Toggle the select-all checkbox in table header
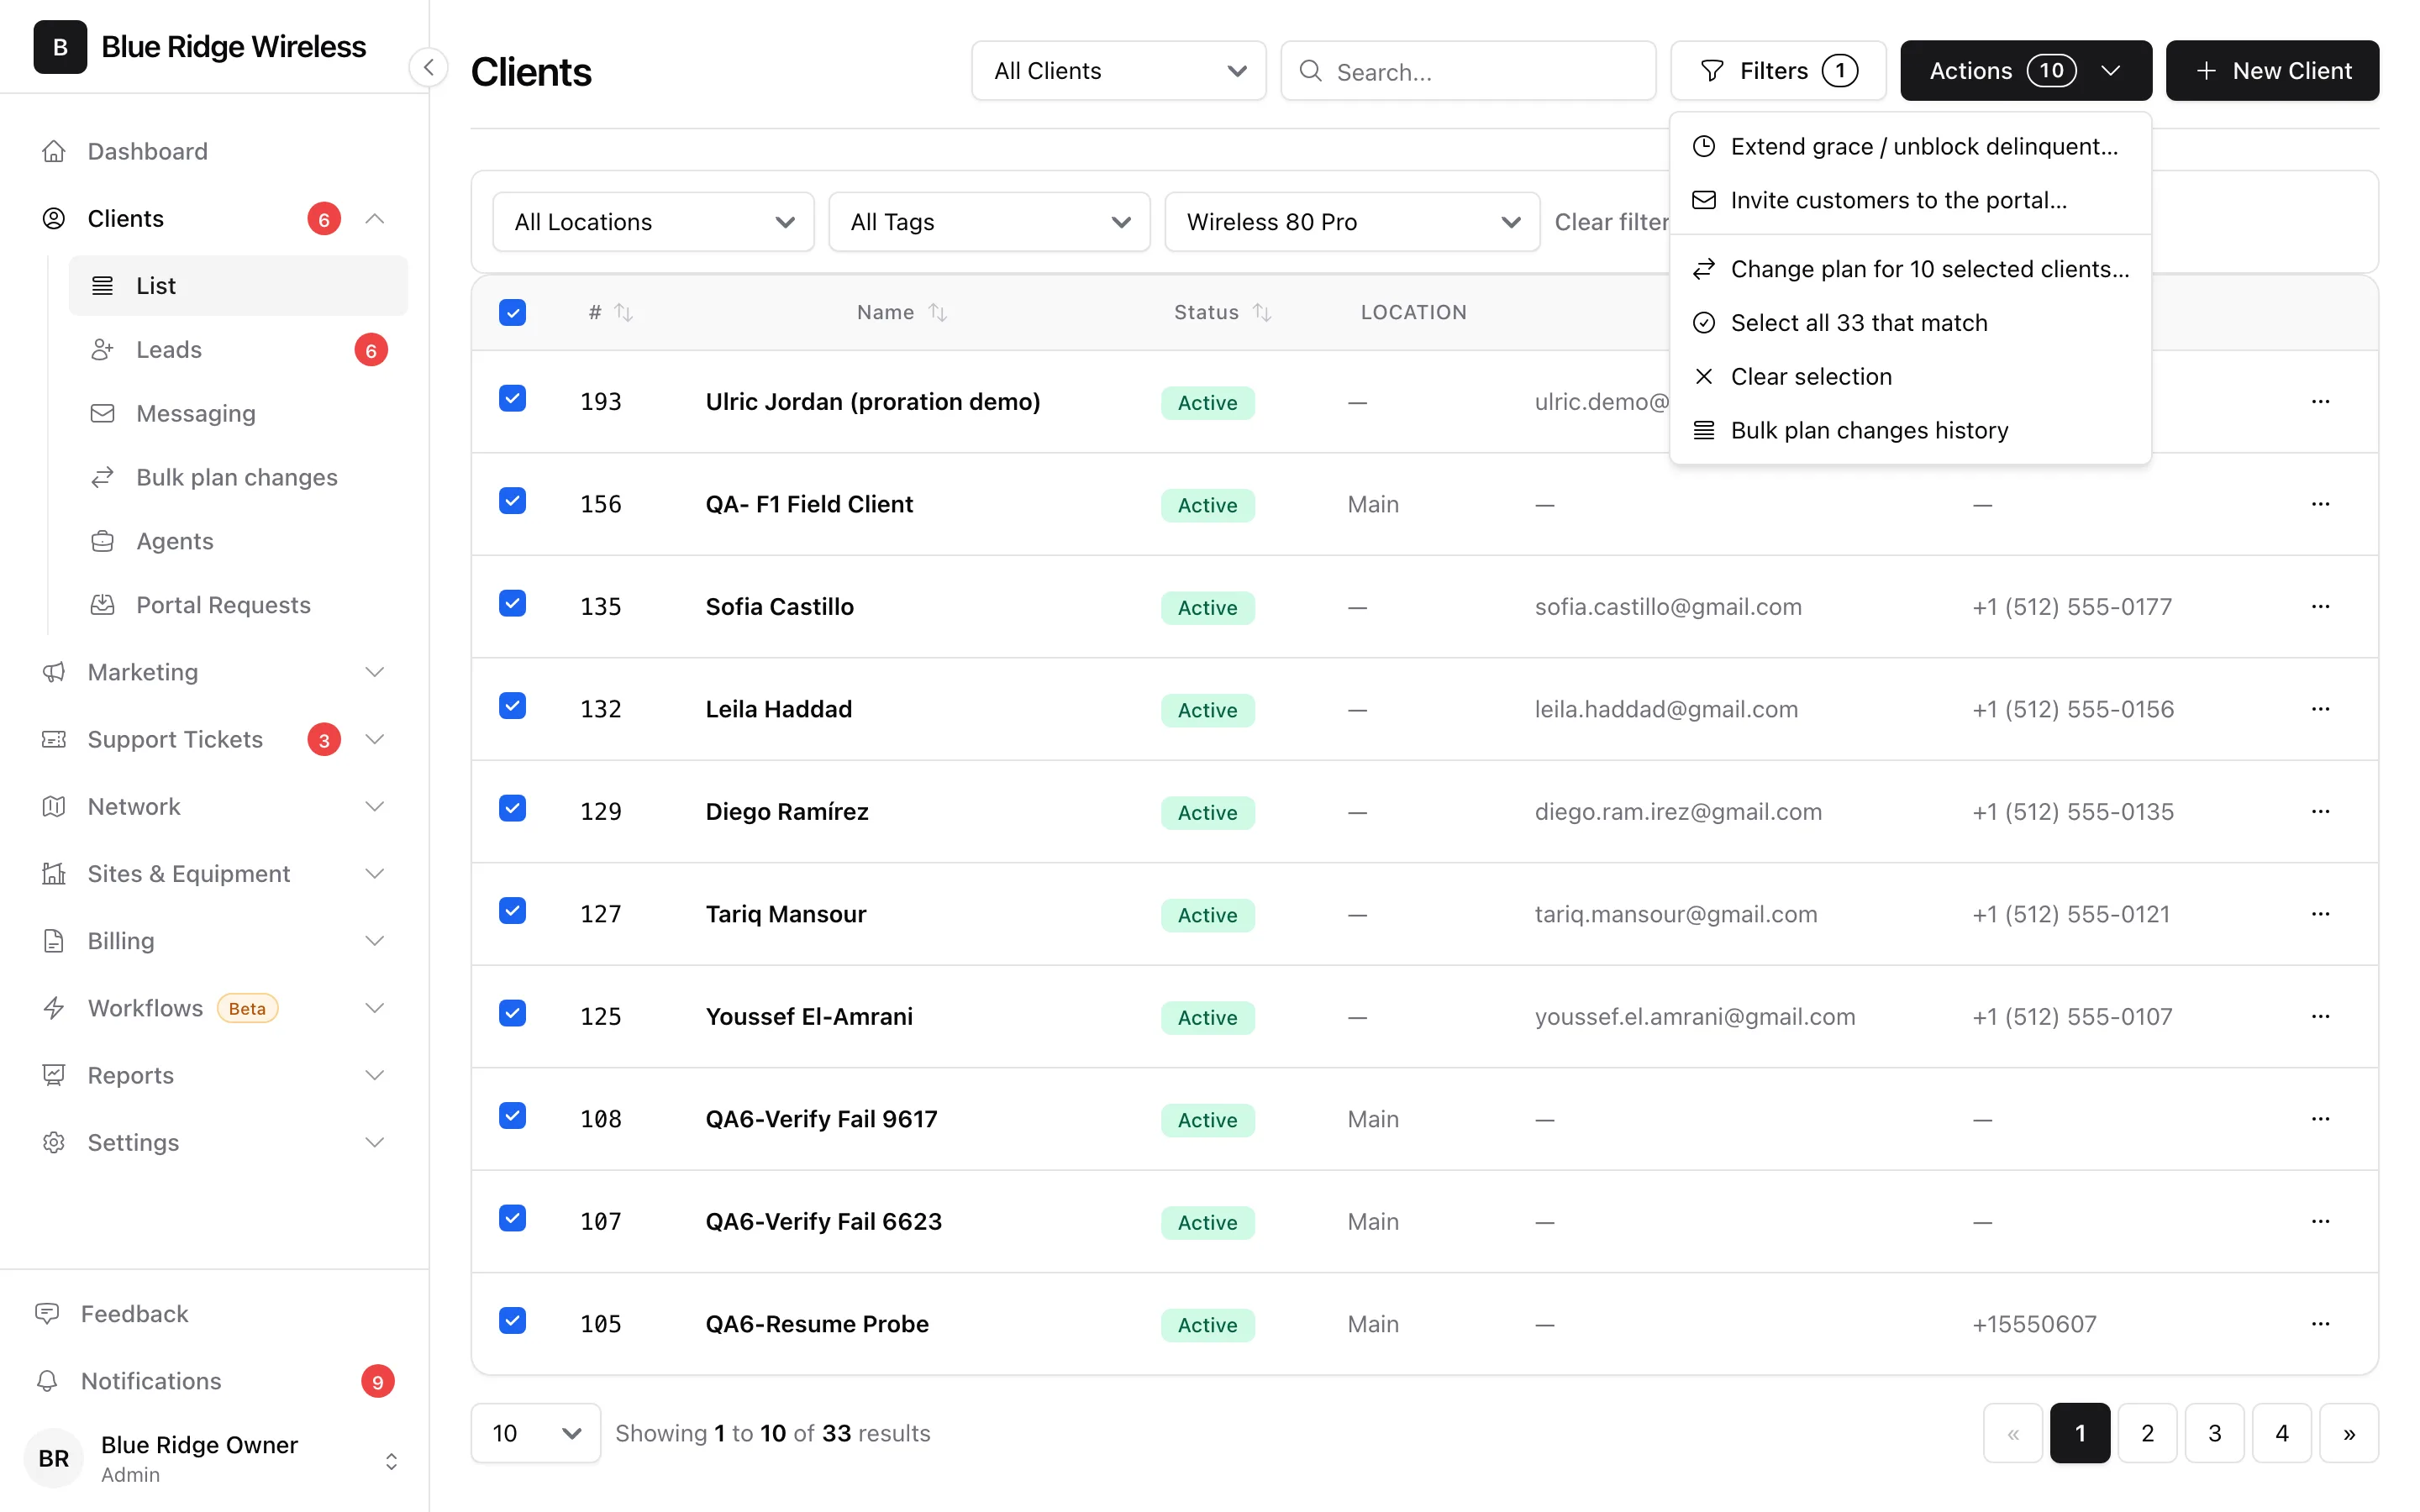Viewport: 2420px width, 1512px height. click(x=512, y=312)
